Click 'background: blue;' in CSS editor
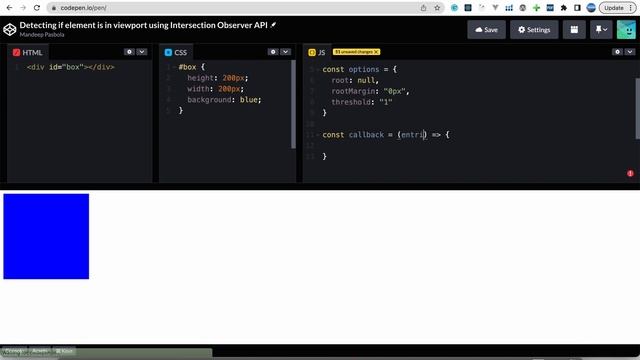 pos(224,100)
